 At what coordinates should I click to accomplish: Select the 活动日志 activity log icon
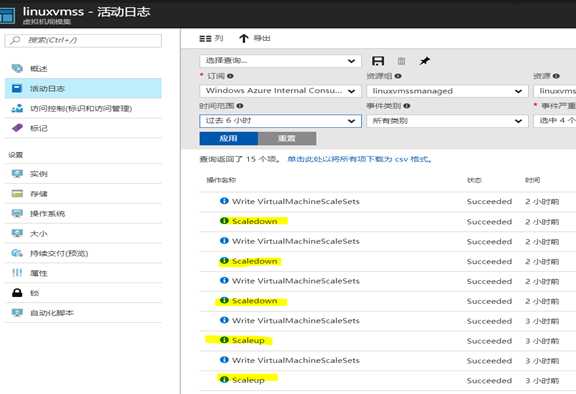point(17,88)
